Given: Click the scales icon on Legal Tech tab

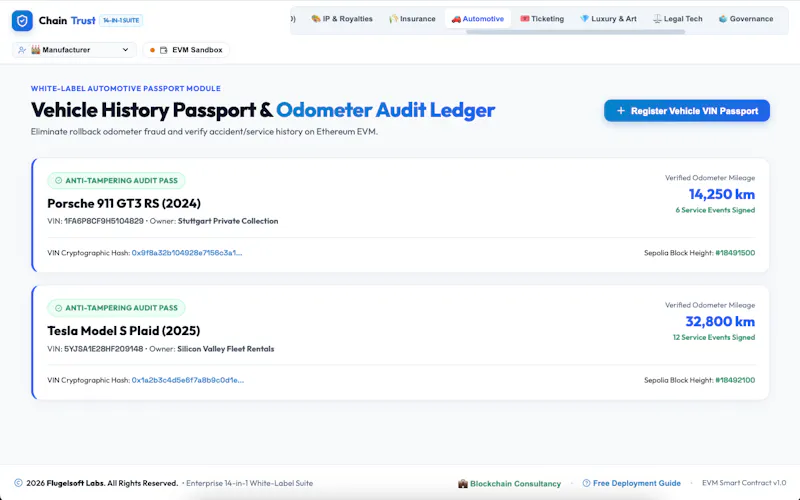Looking at the screenshot, I should (657, 19).
